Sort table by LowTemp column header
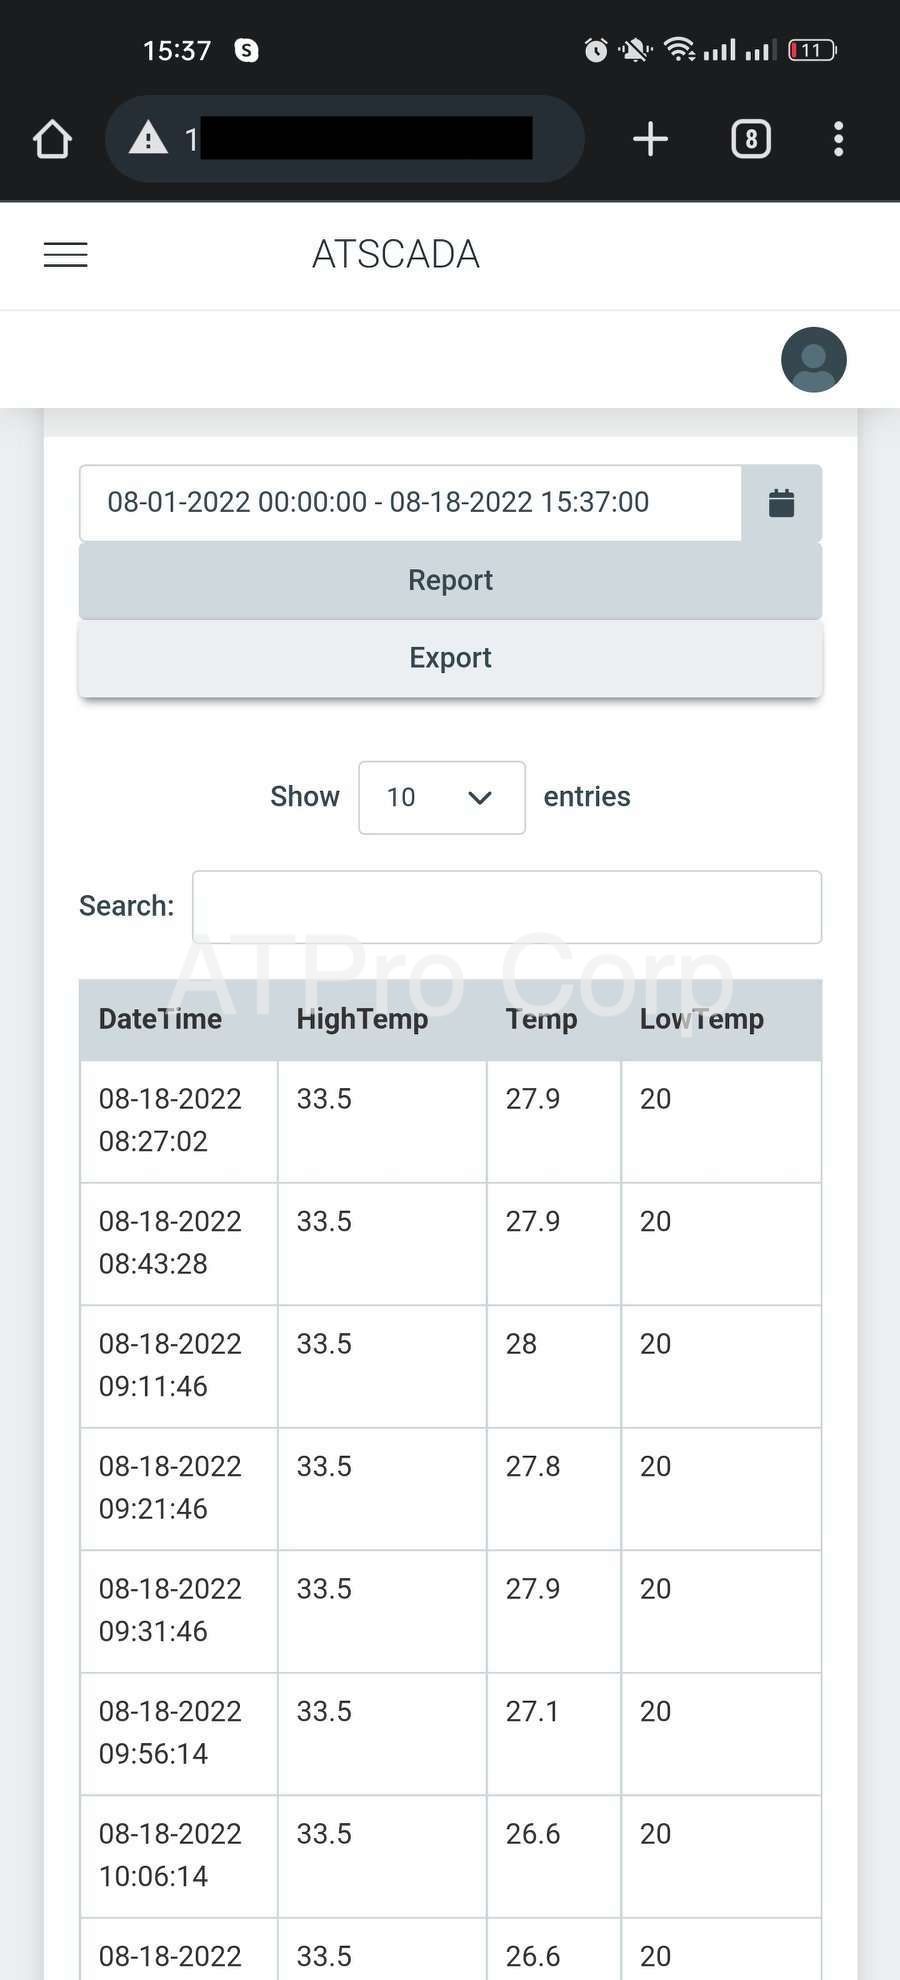Image resolution: width=900 pixels, height=1980 pixels. (702, 1019)
